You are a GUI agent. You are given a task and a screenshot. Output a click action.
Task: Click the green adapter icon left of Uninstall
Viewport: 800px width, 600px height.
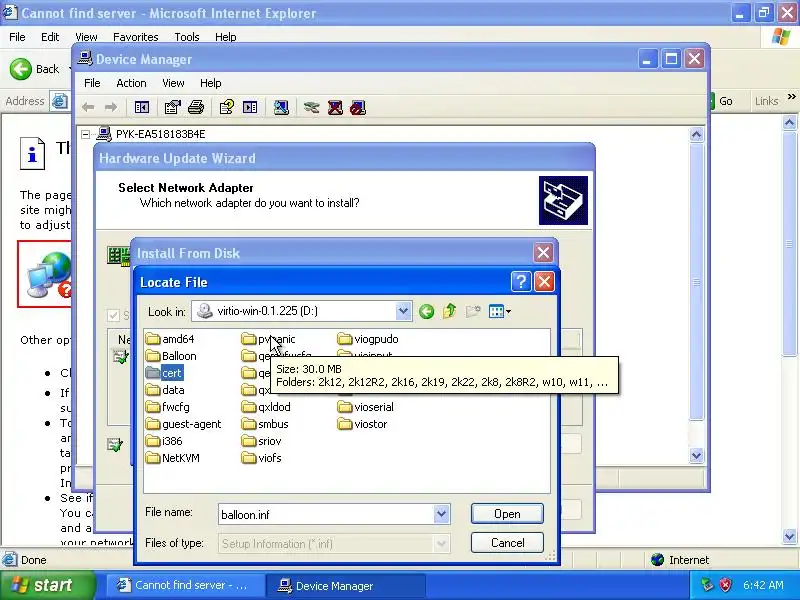(311, 107)
